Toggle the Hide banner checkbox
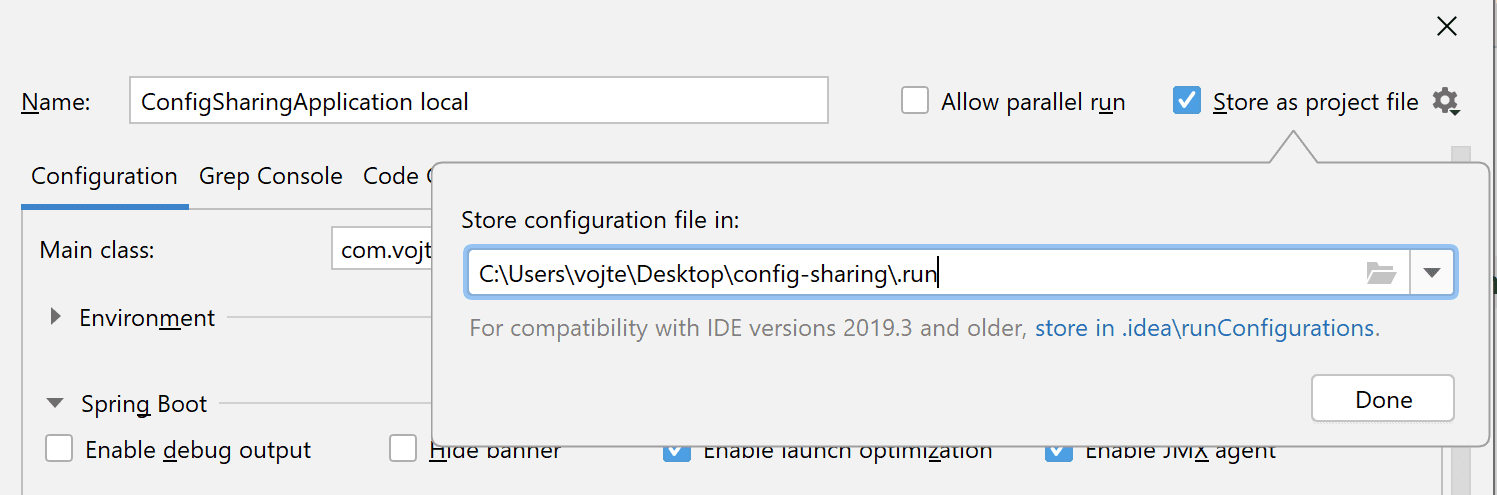 click(403, 450)
